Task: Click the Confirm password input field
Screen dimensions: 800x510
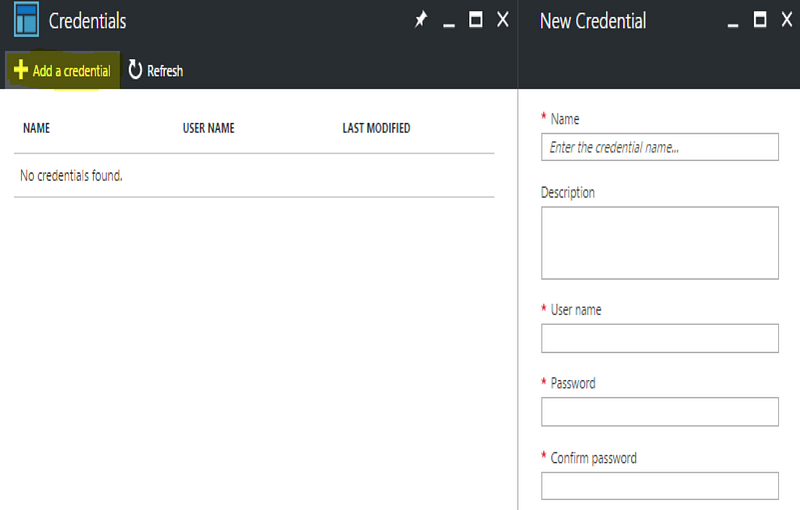Action: pyautogui.click(x=660, y=486)
